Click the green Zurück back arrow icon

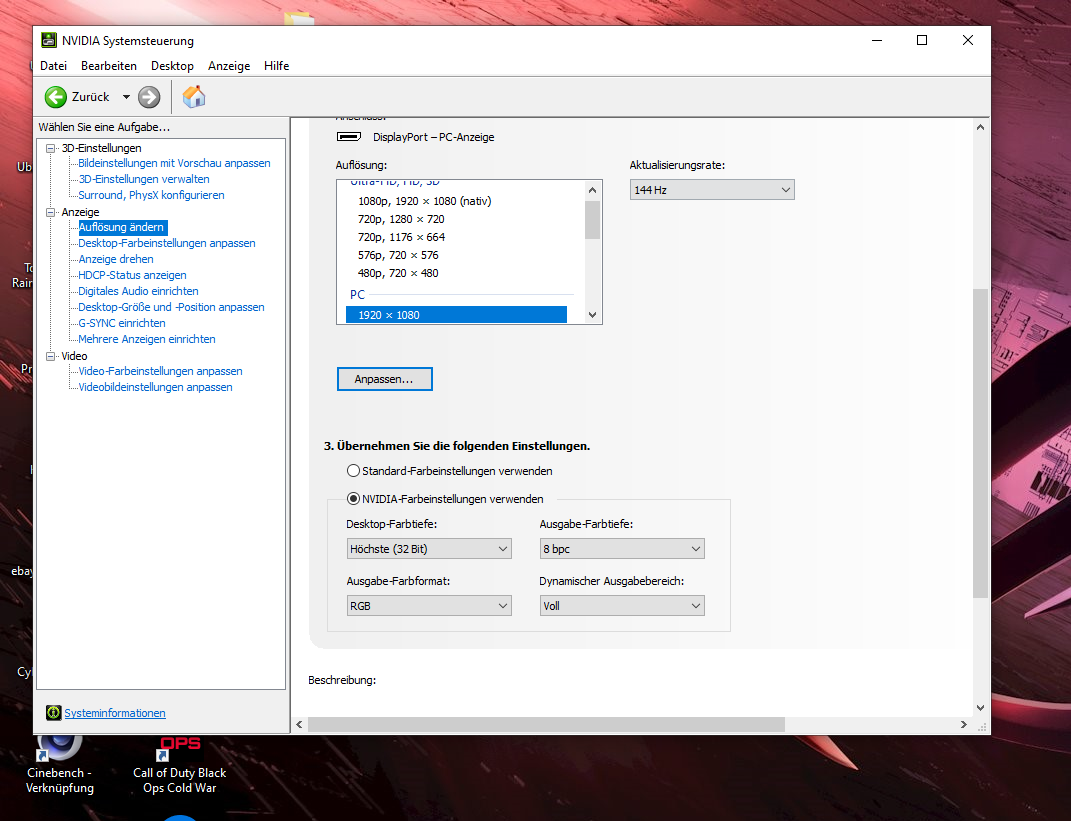tap(56, 97)
